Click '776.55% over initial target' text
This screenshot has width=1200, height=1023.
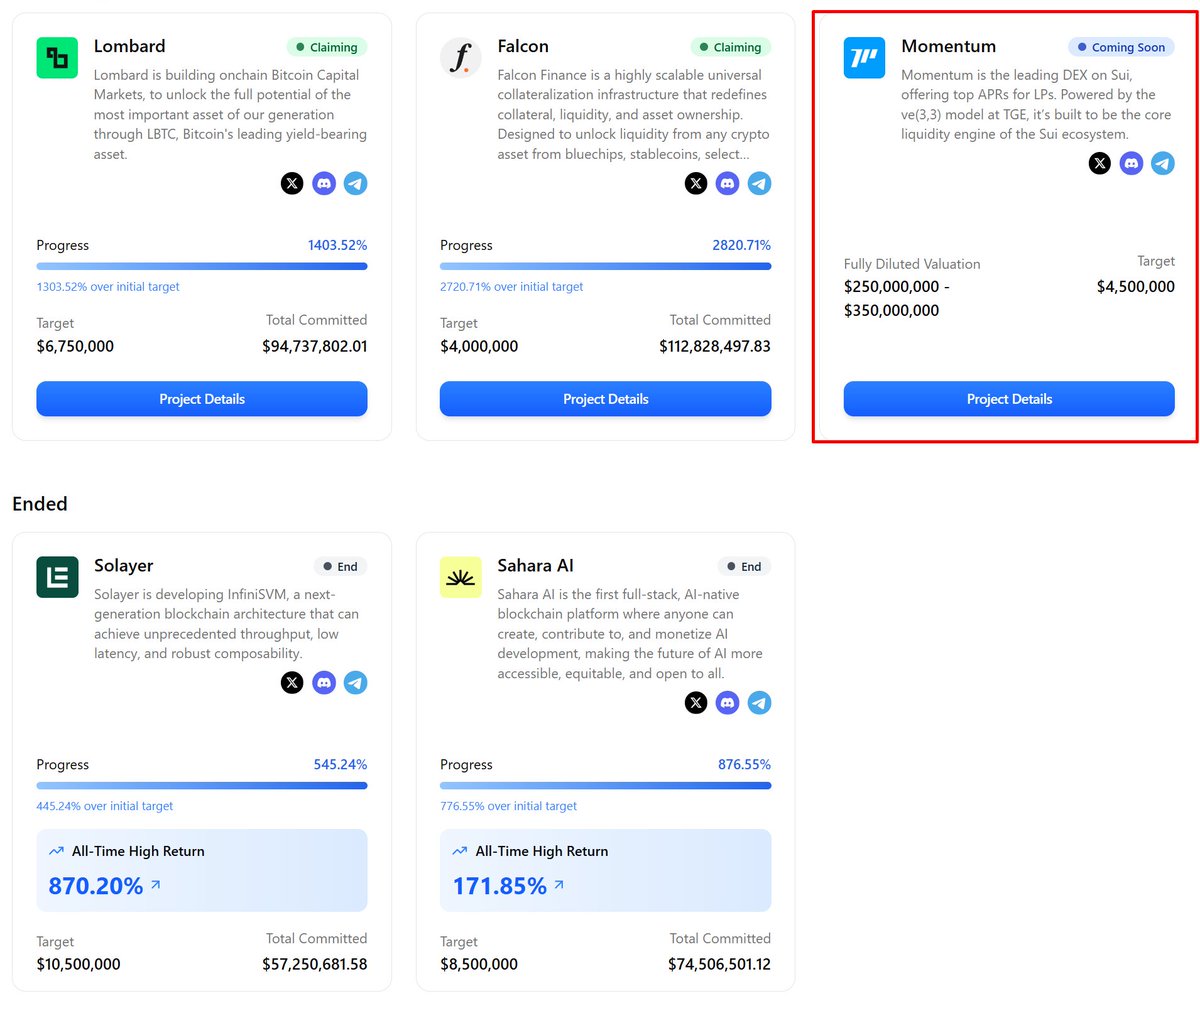click(509, 806)
